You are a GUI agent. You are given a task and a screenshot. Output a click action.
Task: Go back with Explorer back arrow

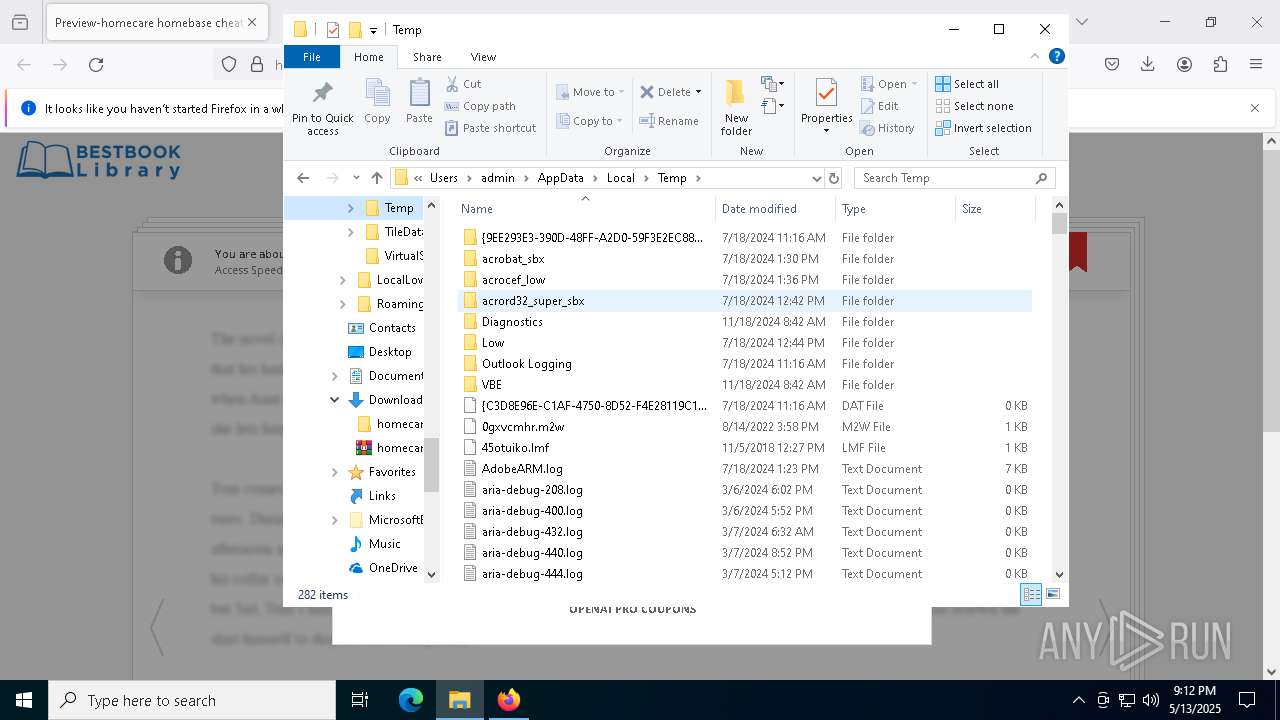[x=303, y=178]
